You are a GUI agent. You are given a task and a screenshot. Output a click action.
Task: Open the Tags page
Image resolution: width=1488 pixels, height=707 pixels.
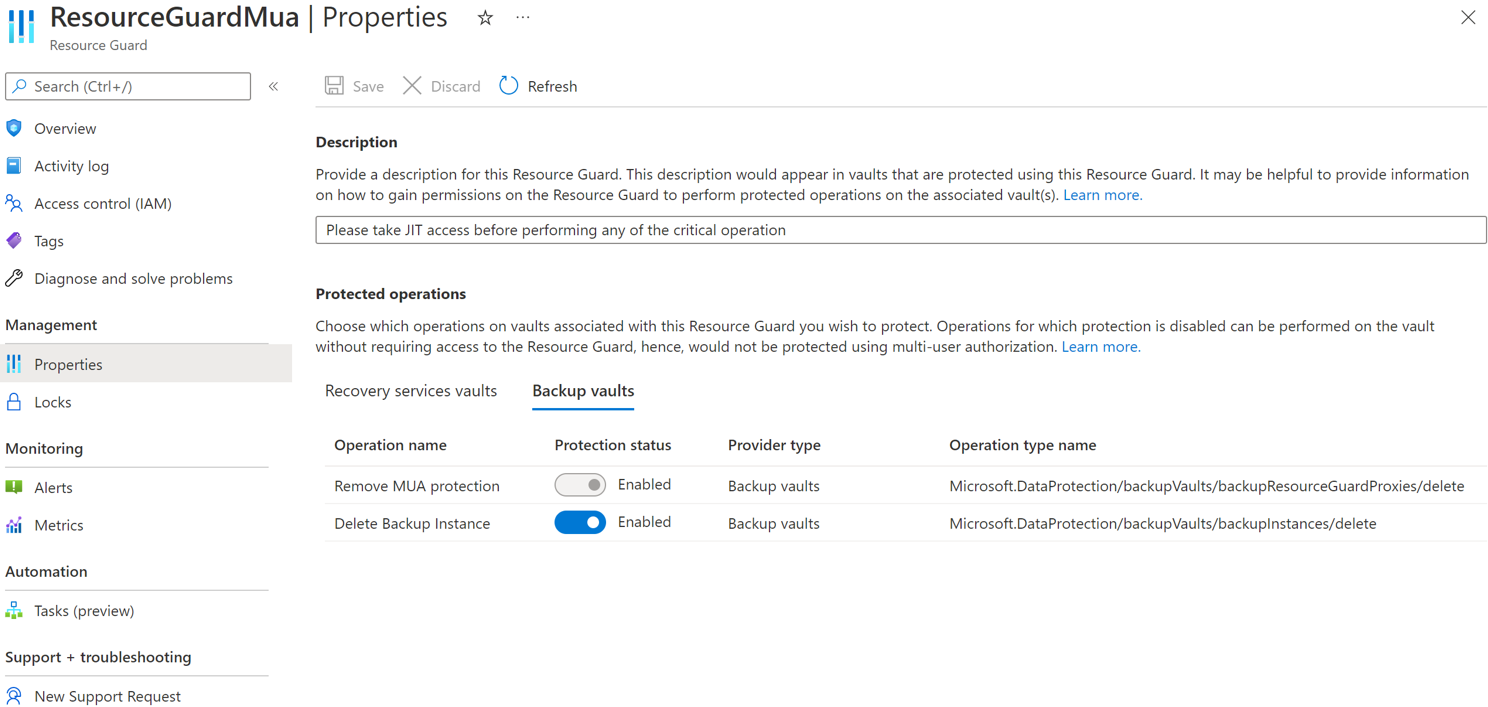(50, 240)
